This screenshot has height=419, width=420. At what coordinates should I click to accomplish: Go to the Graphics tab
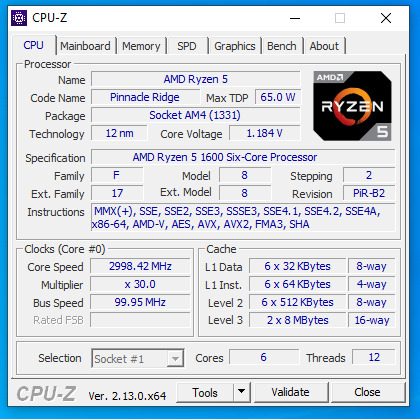[235, 46]
